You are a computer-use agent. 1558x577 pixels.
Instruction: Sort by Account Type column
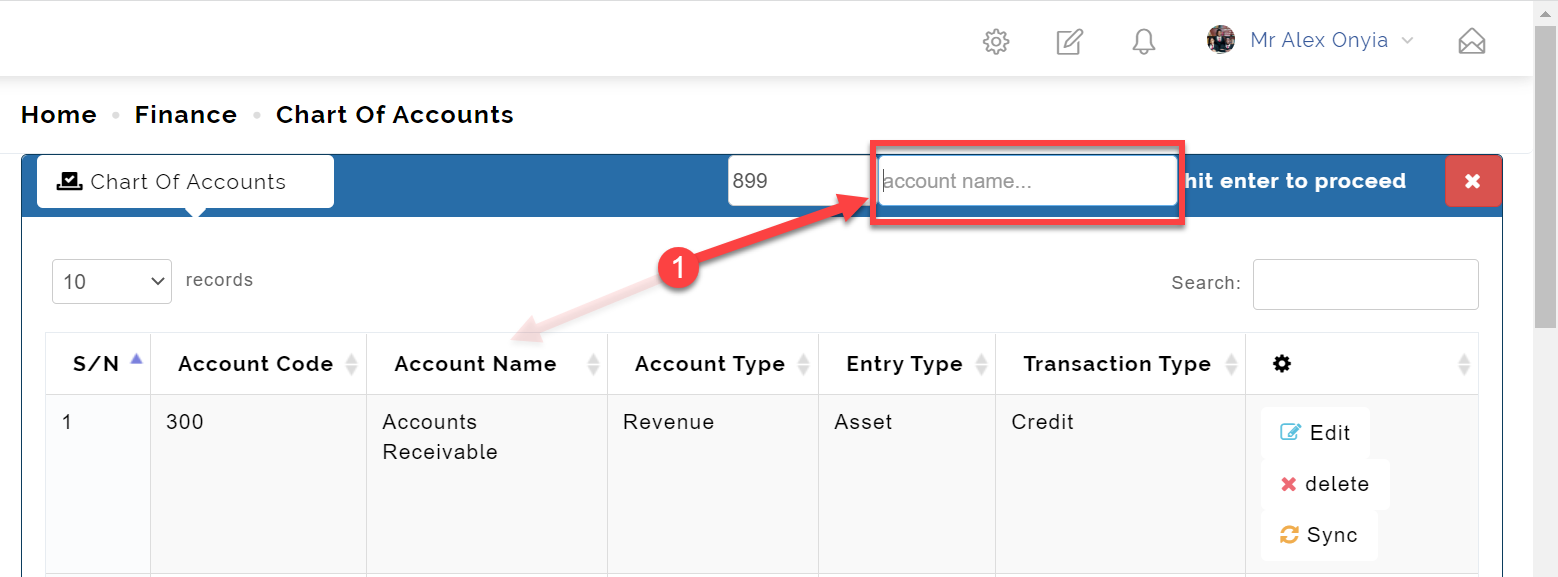[x=713, y=364]
